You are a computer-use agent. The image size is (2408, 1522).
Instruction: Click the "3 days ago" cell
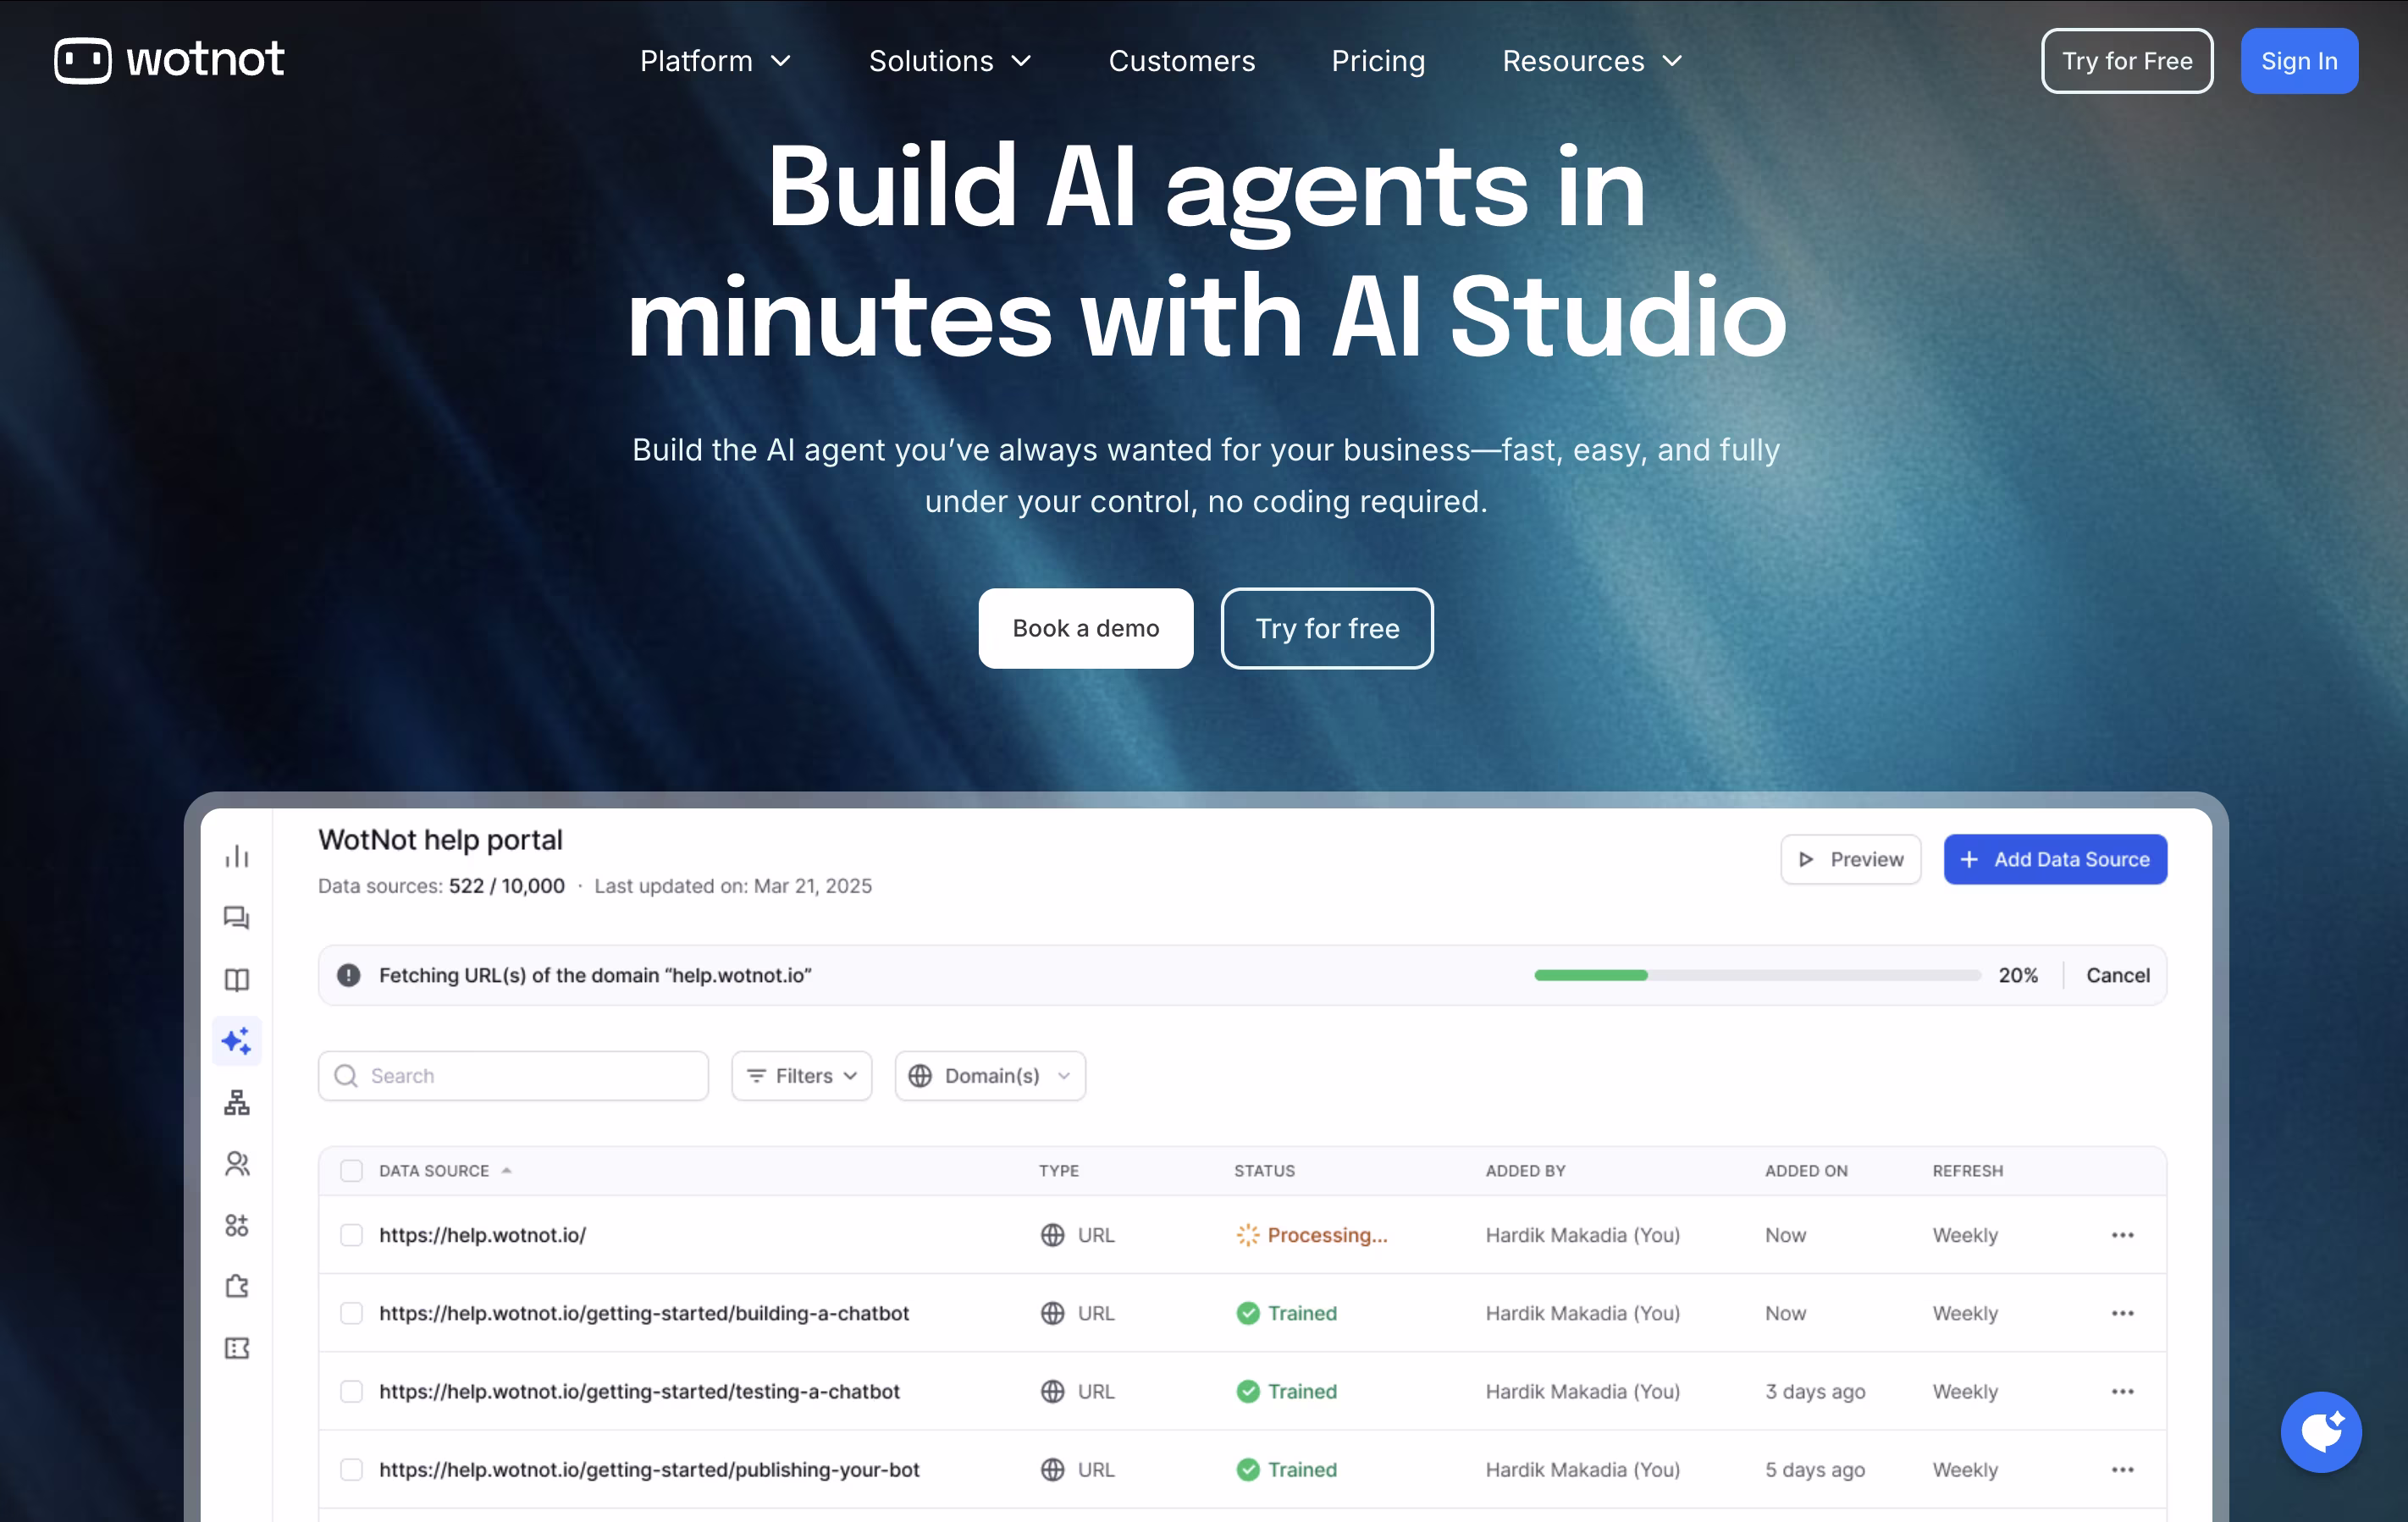tap(1815, 1391)
